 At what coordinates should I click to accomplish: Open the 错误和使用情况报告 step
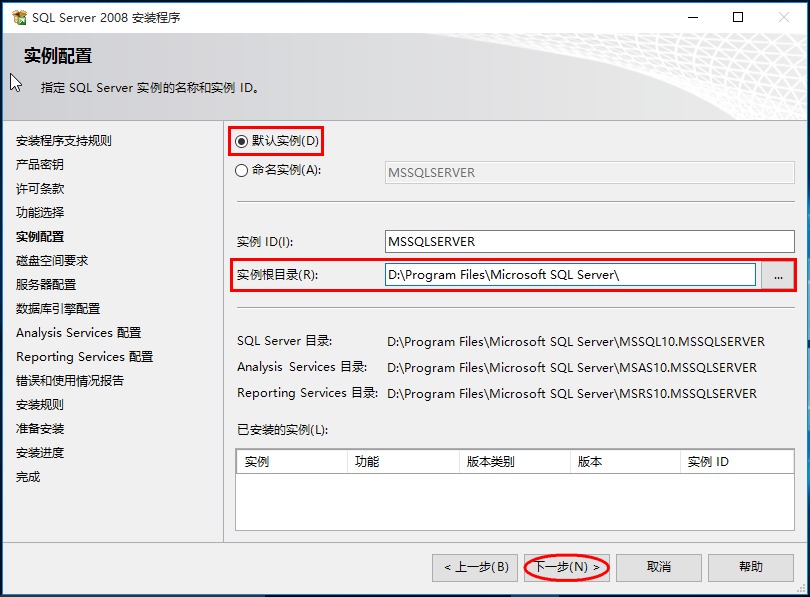point(70,381)
